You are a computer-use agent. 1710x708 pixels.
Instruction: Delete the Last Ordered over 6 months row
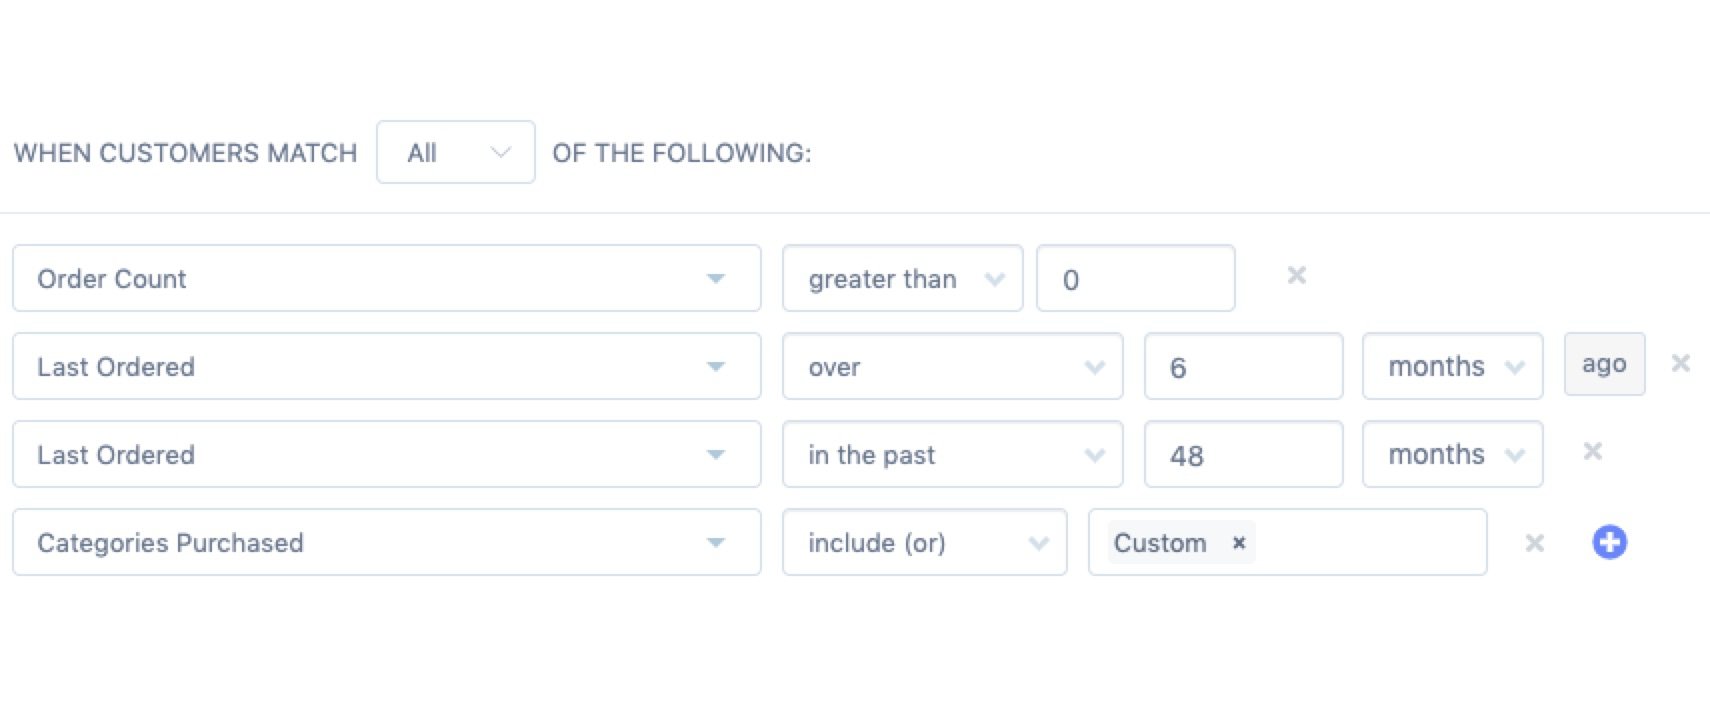[1680, 363]
